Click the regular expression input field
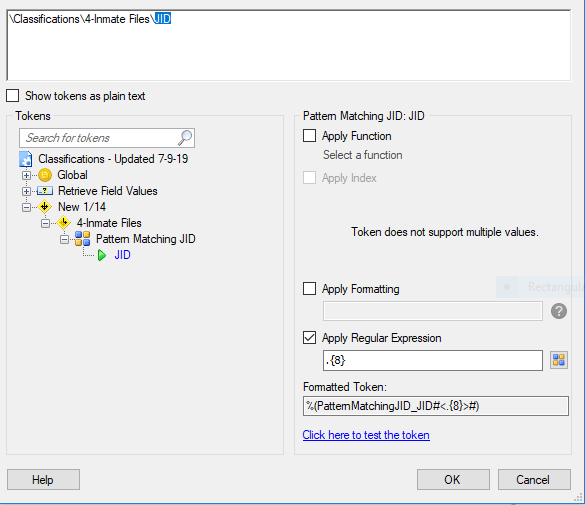585x505 pixels. tap(433, 360)
